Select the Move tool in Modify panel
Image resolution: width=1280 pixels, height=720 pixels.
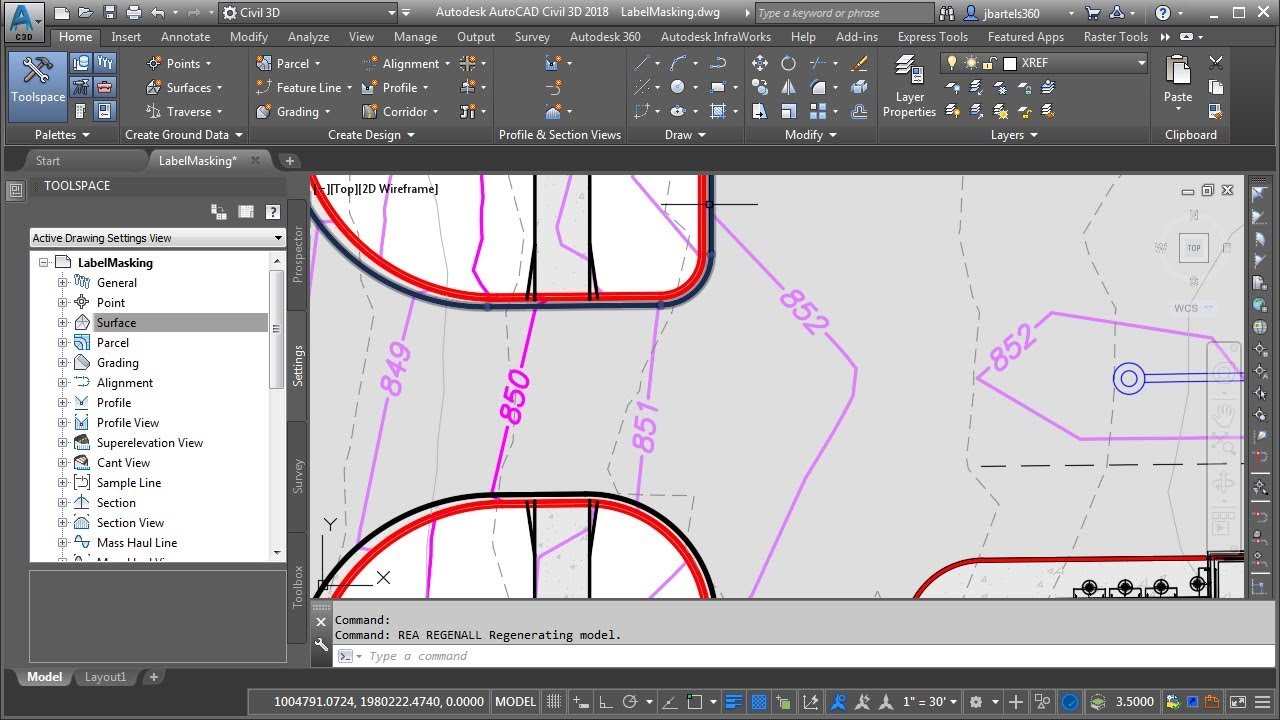pos(760,63)
